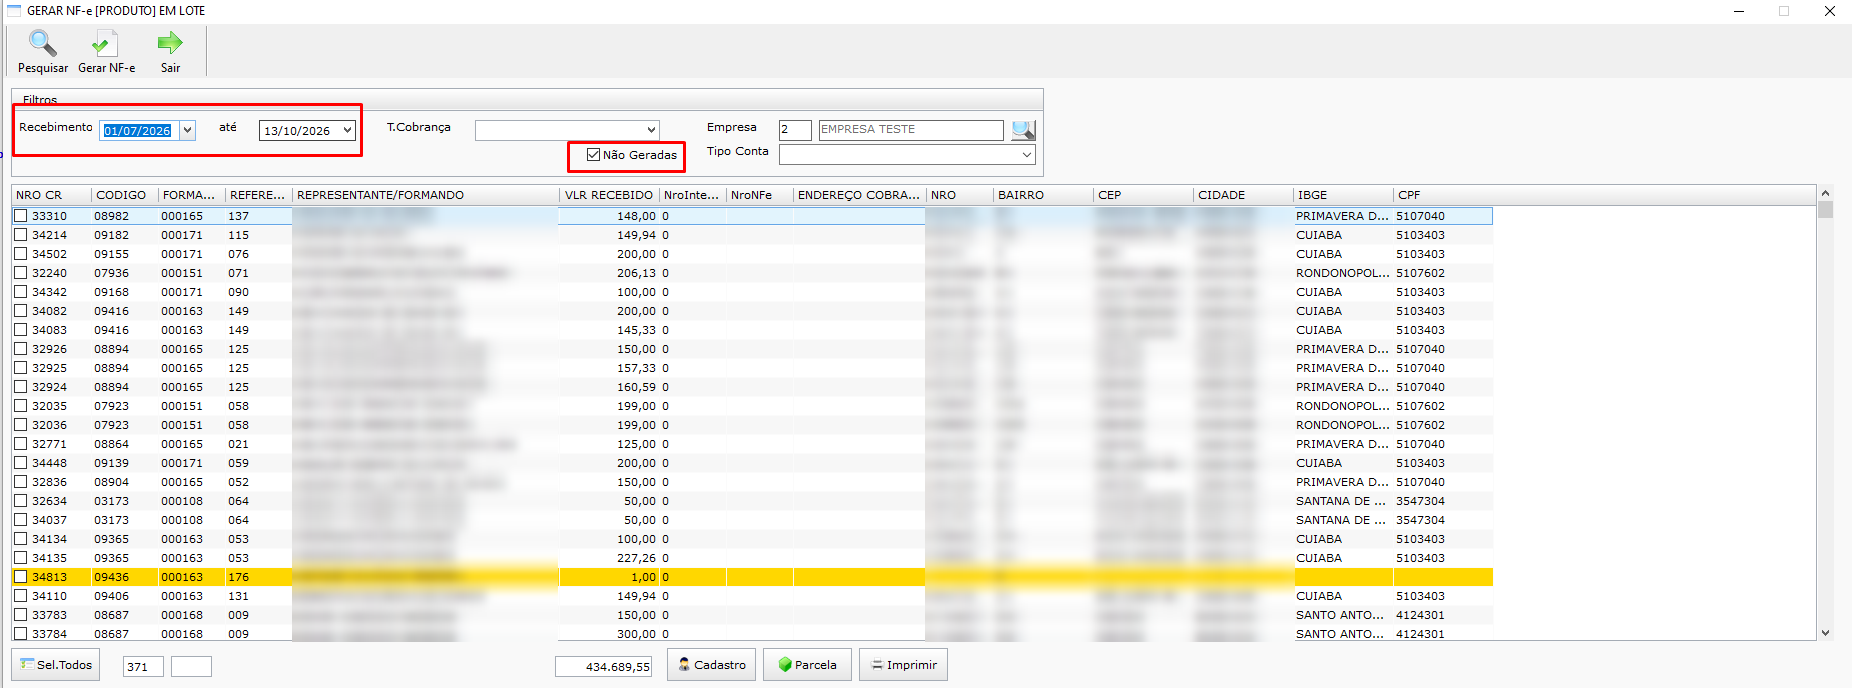Exit using the Sair green arrow
This screenshot has width=1852, height=688.
[170, 44]
